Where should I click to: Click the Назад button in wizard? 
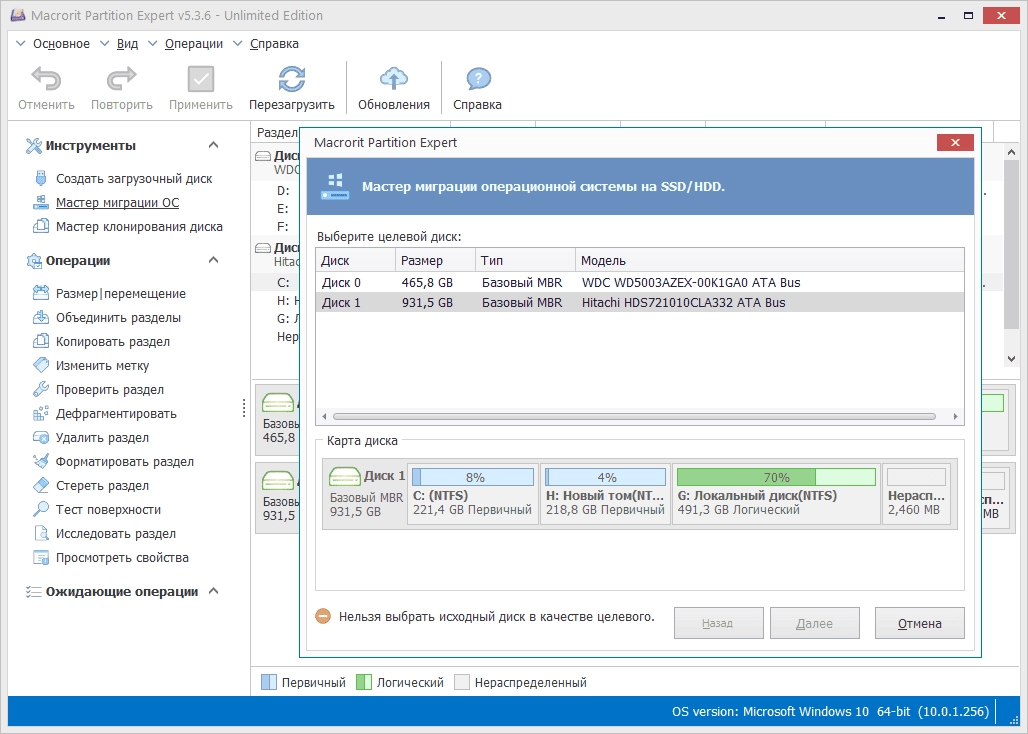[x=719, y=623]
